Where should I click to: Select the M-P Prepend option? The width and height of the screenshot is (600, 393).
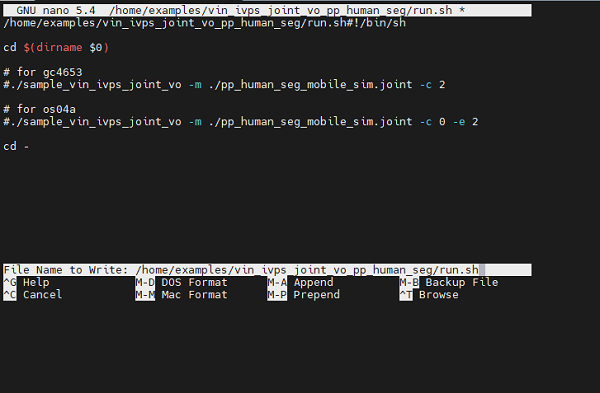point(277,295)
